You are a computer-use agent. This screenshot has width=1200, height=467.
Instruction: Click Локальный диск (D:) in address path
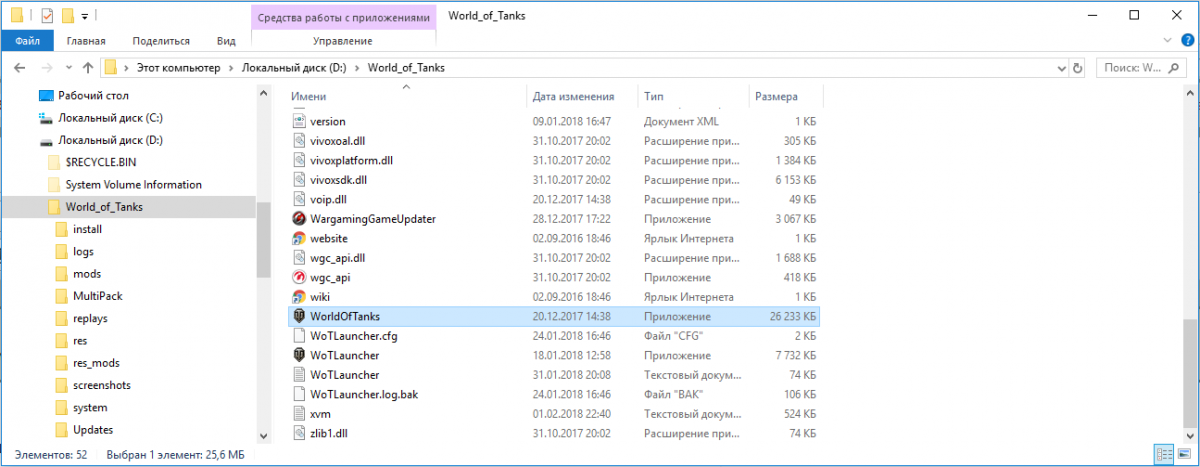[294, 68]
